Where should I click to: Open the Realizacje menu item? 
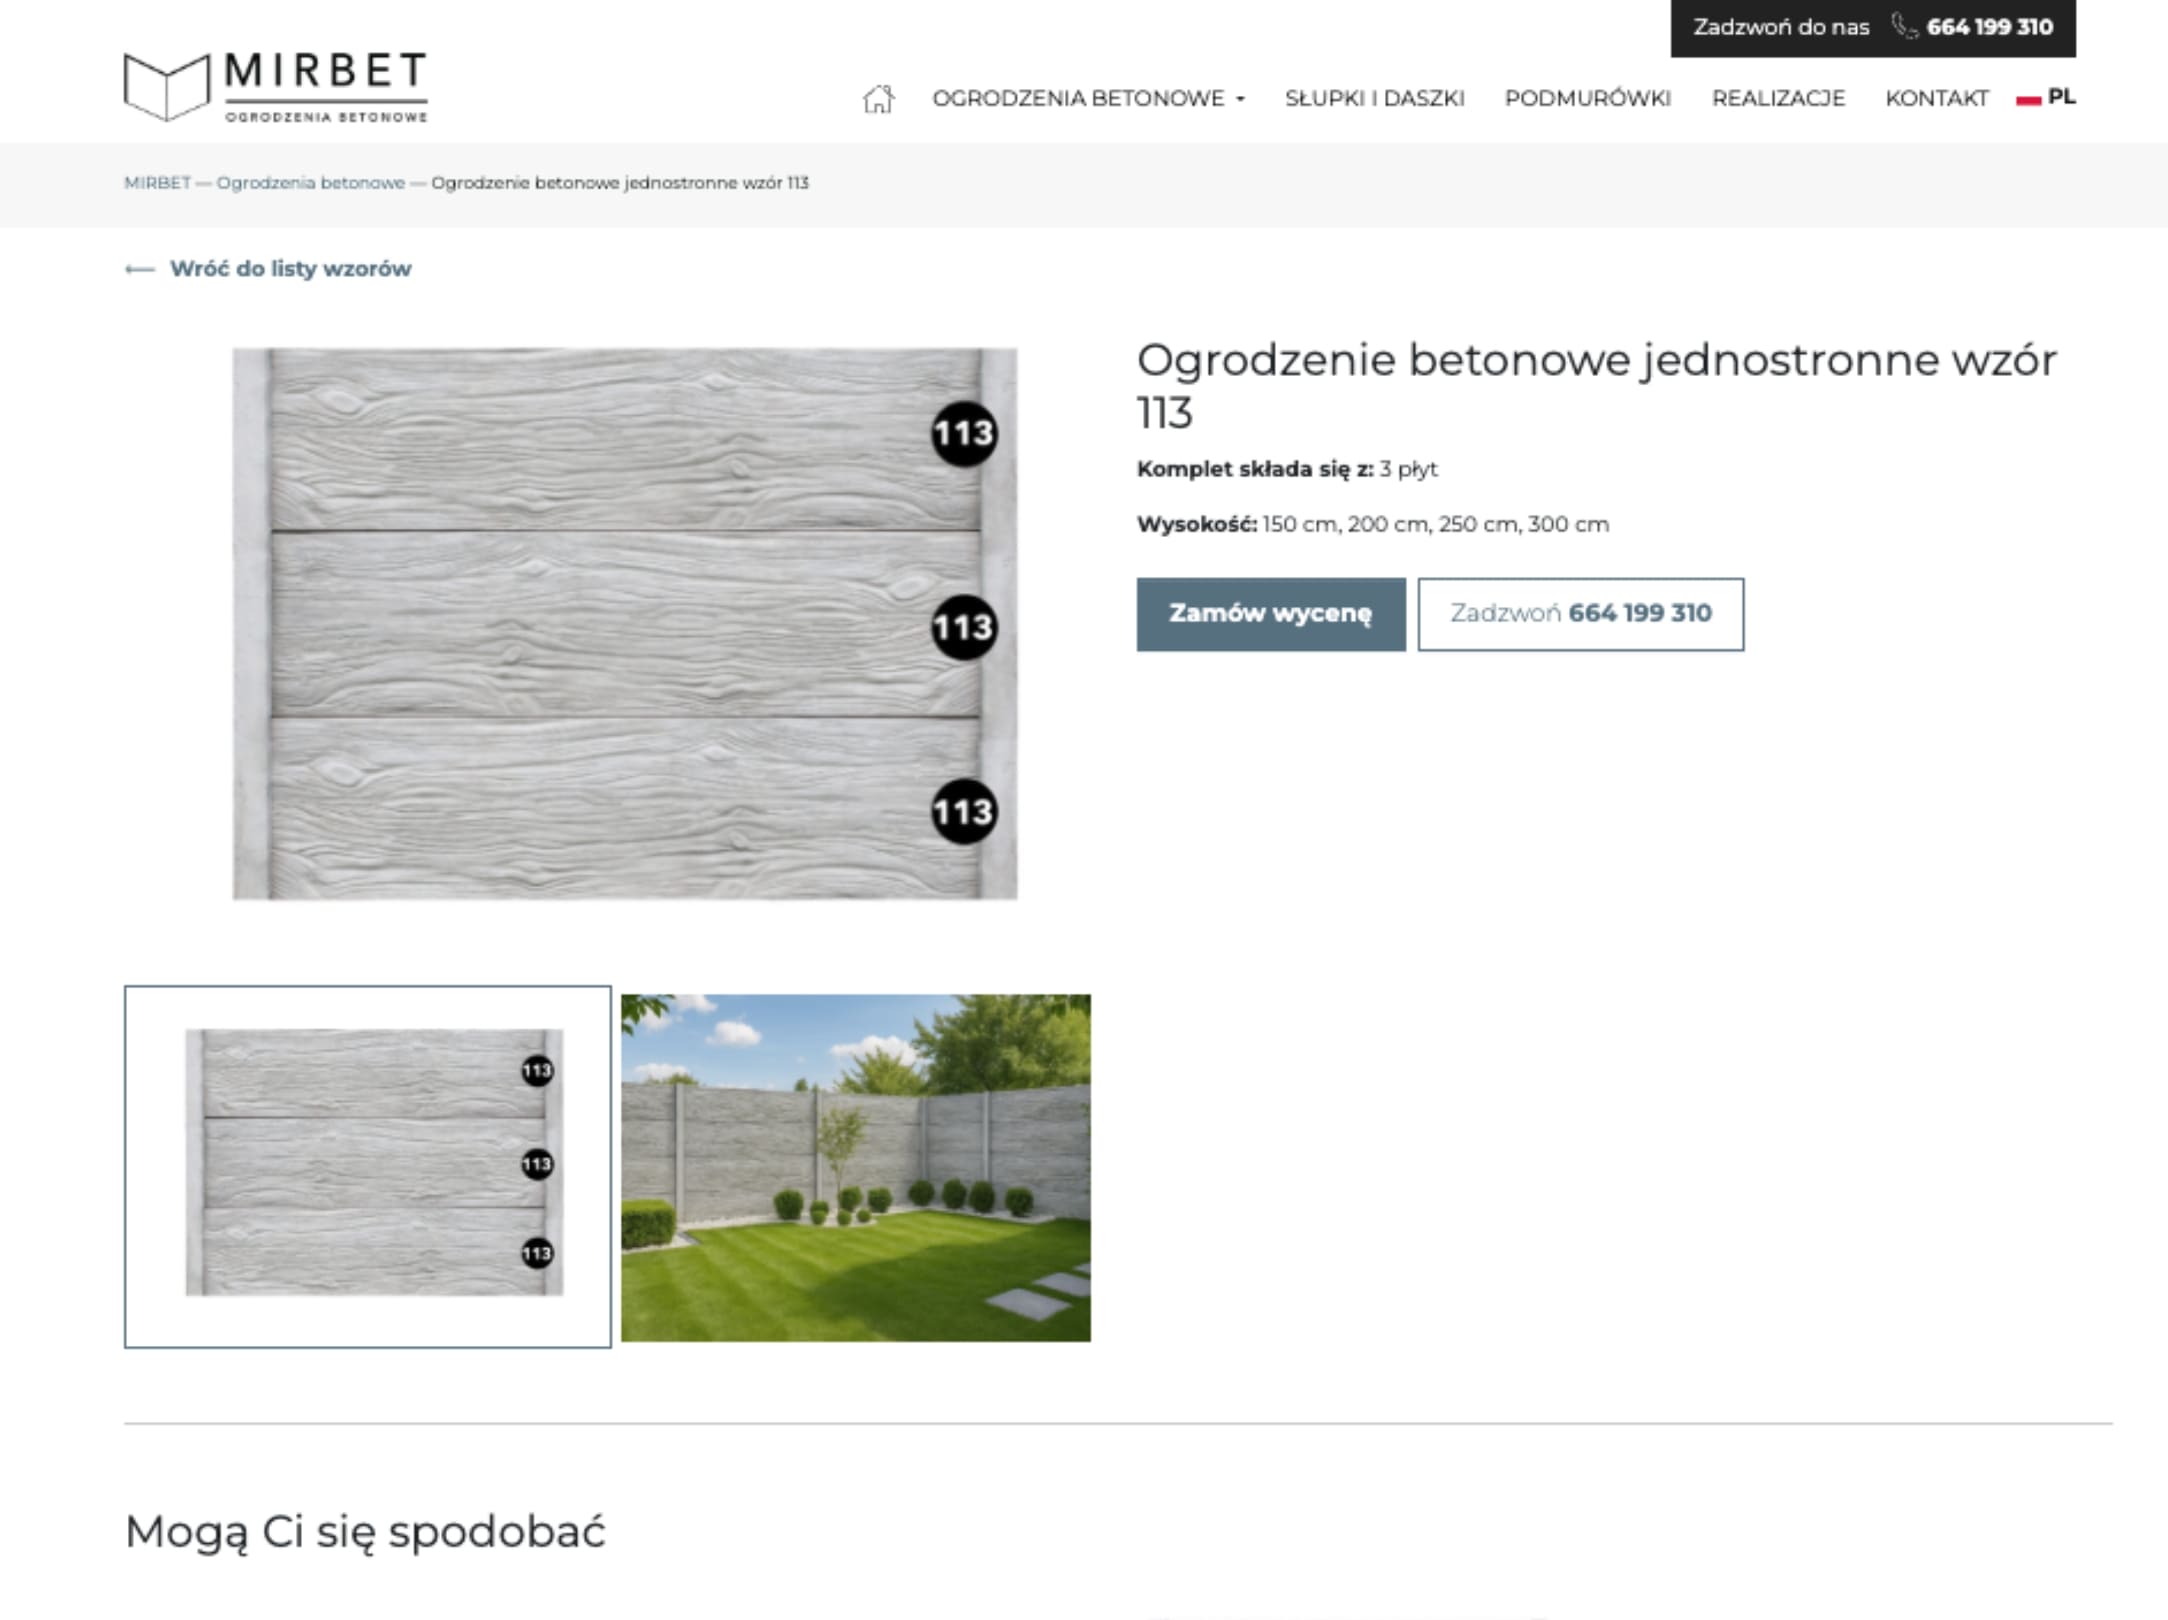(1778, 98)
